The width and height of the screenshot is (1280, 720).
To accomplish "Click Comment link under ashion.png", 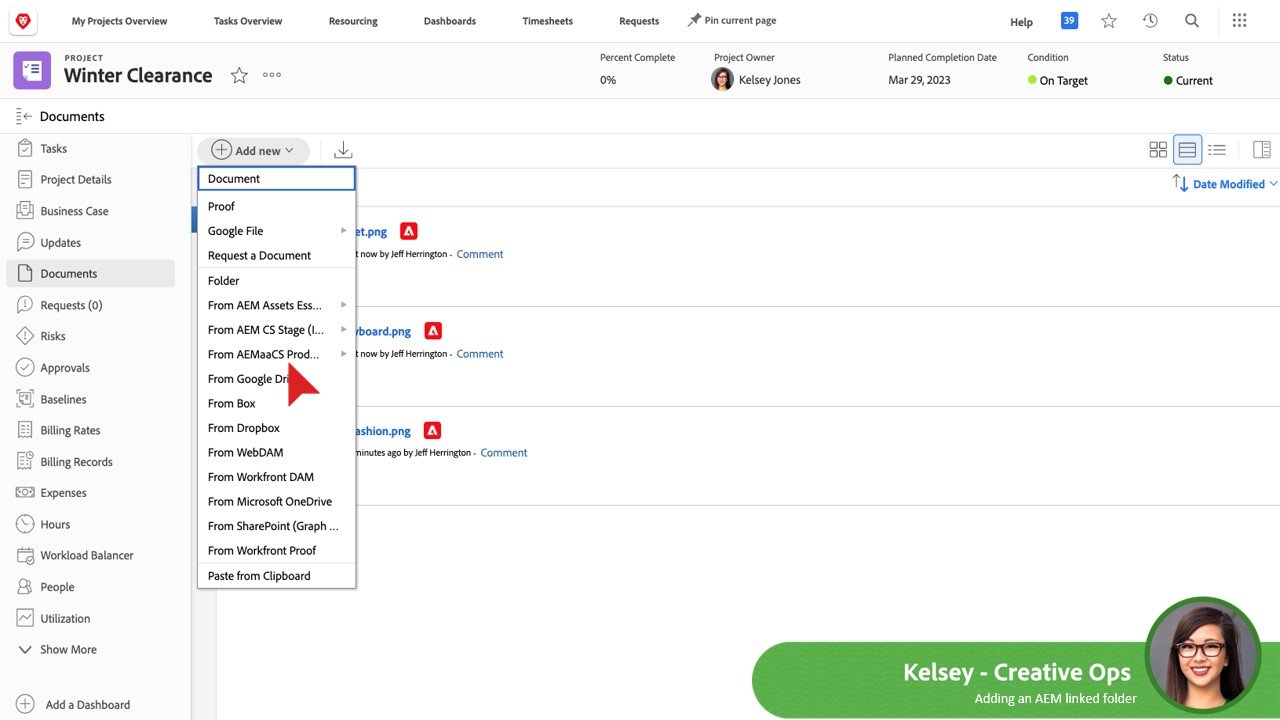I will click(504, 452).
